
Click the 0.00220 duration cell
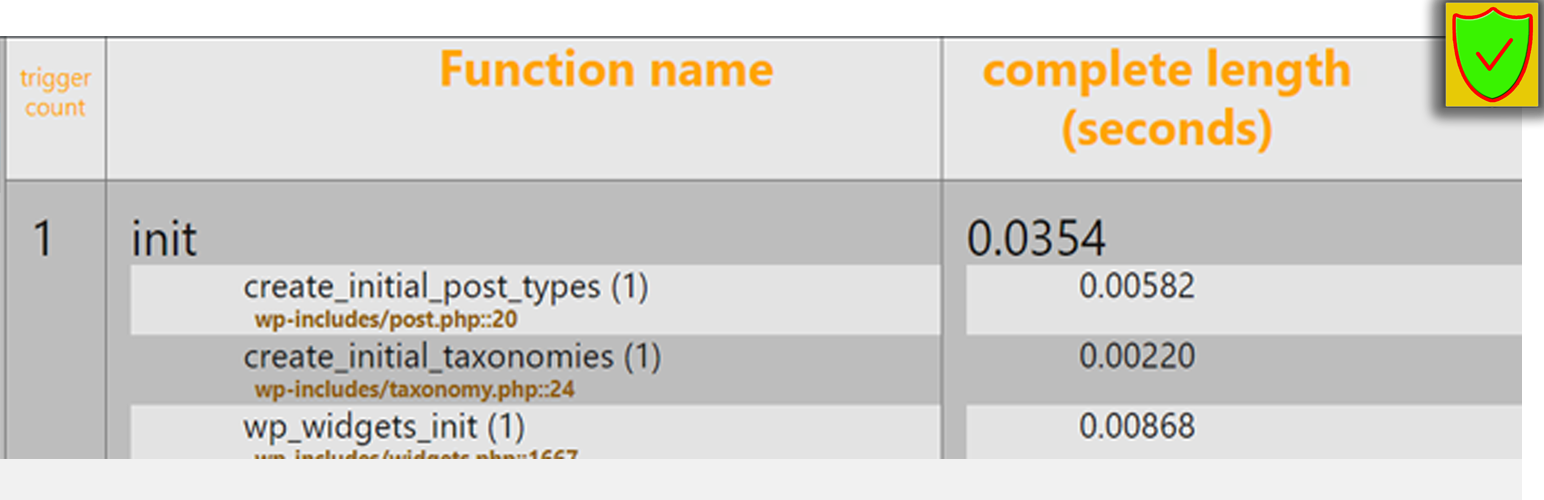point(1137,357)
